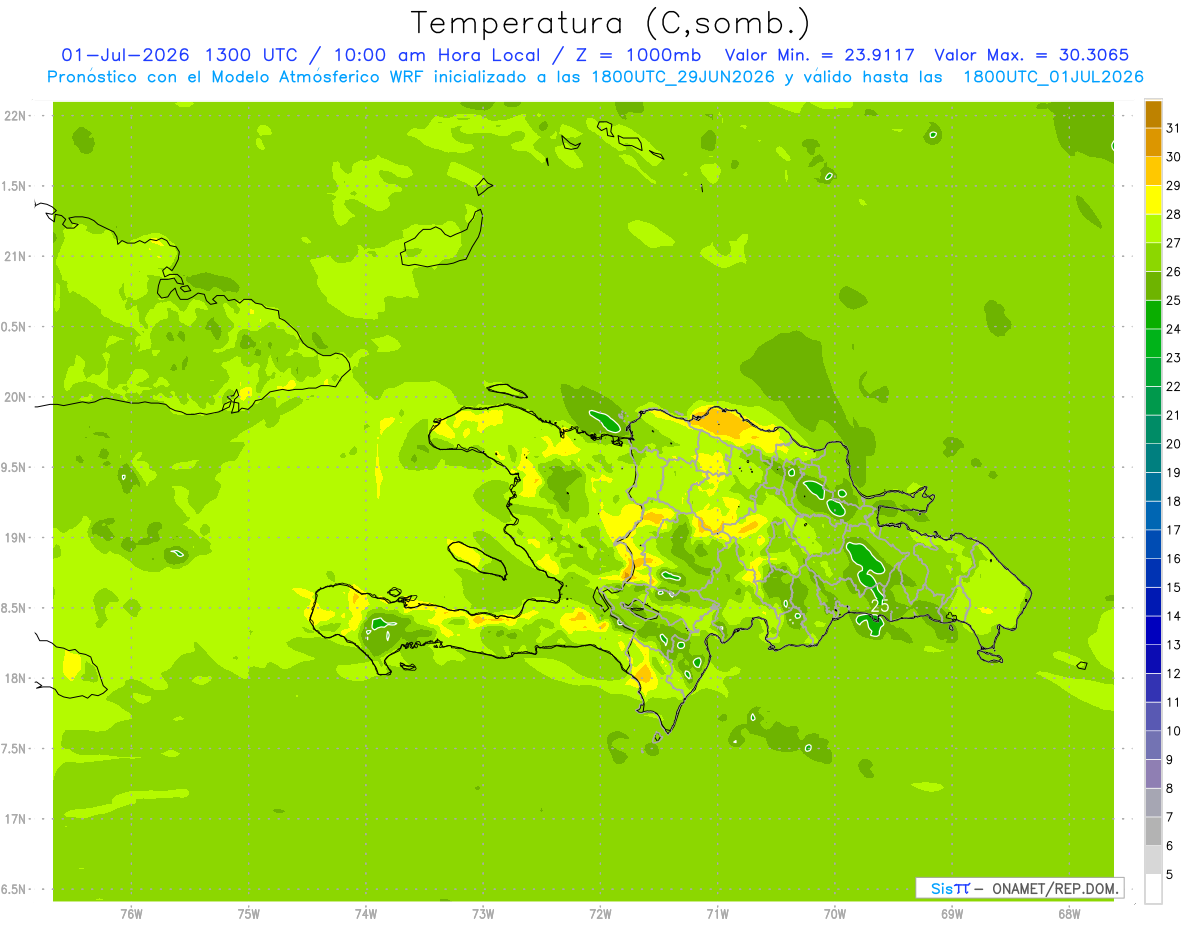Click the "74W" longitude axis label
The image size is (1200, 927).
point(366,914)
